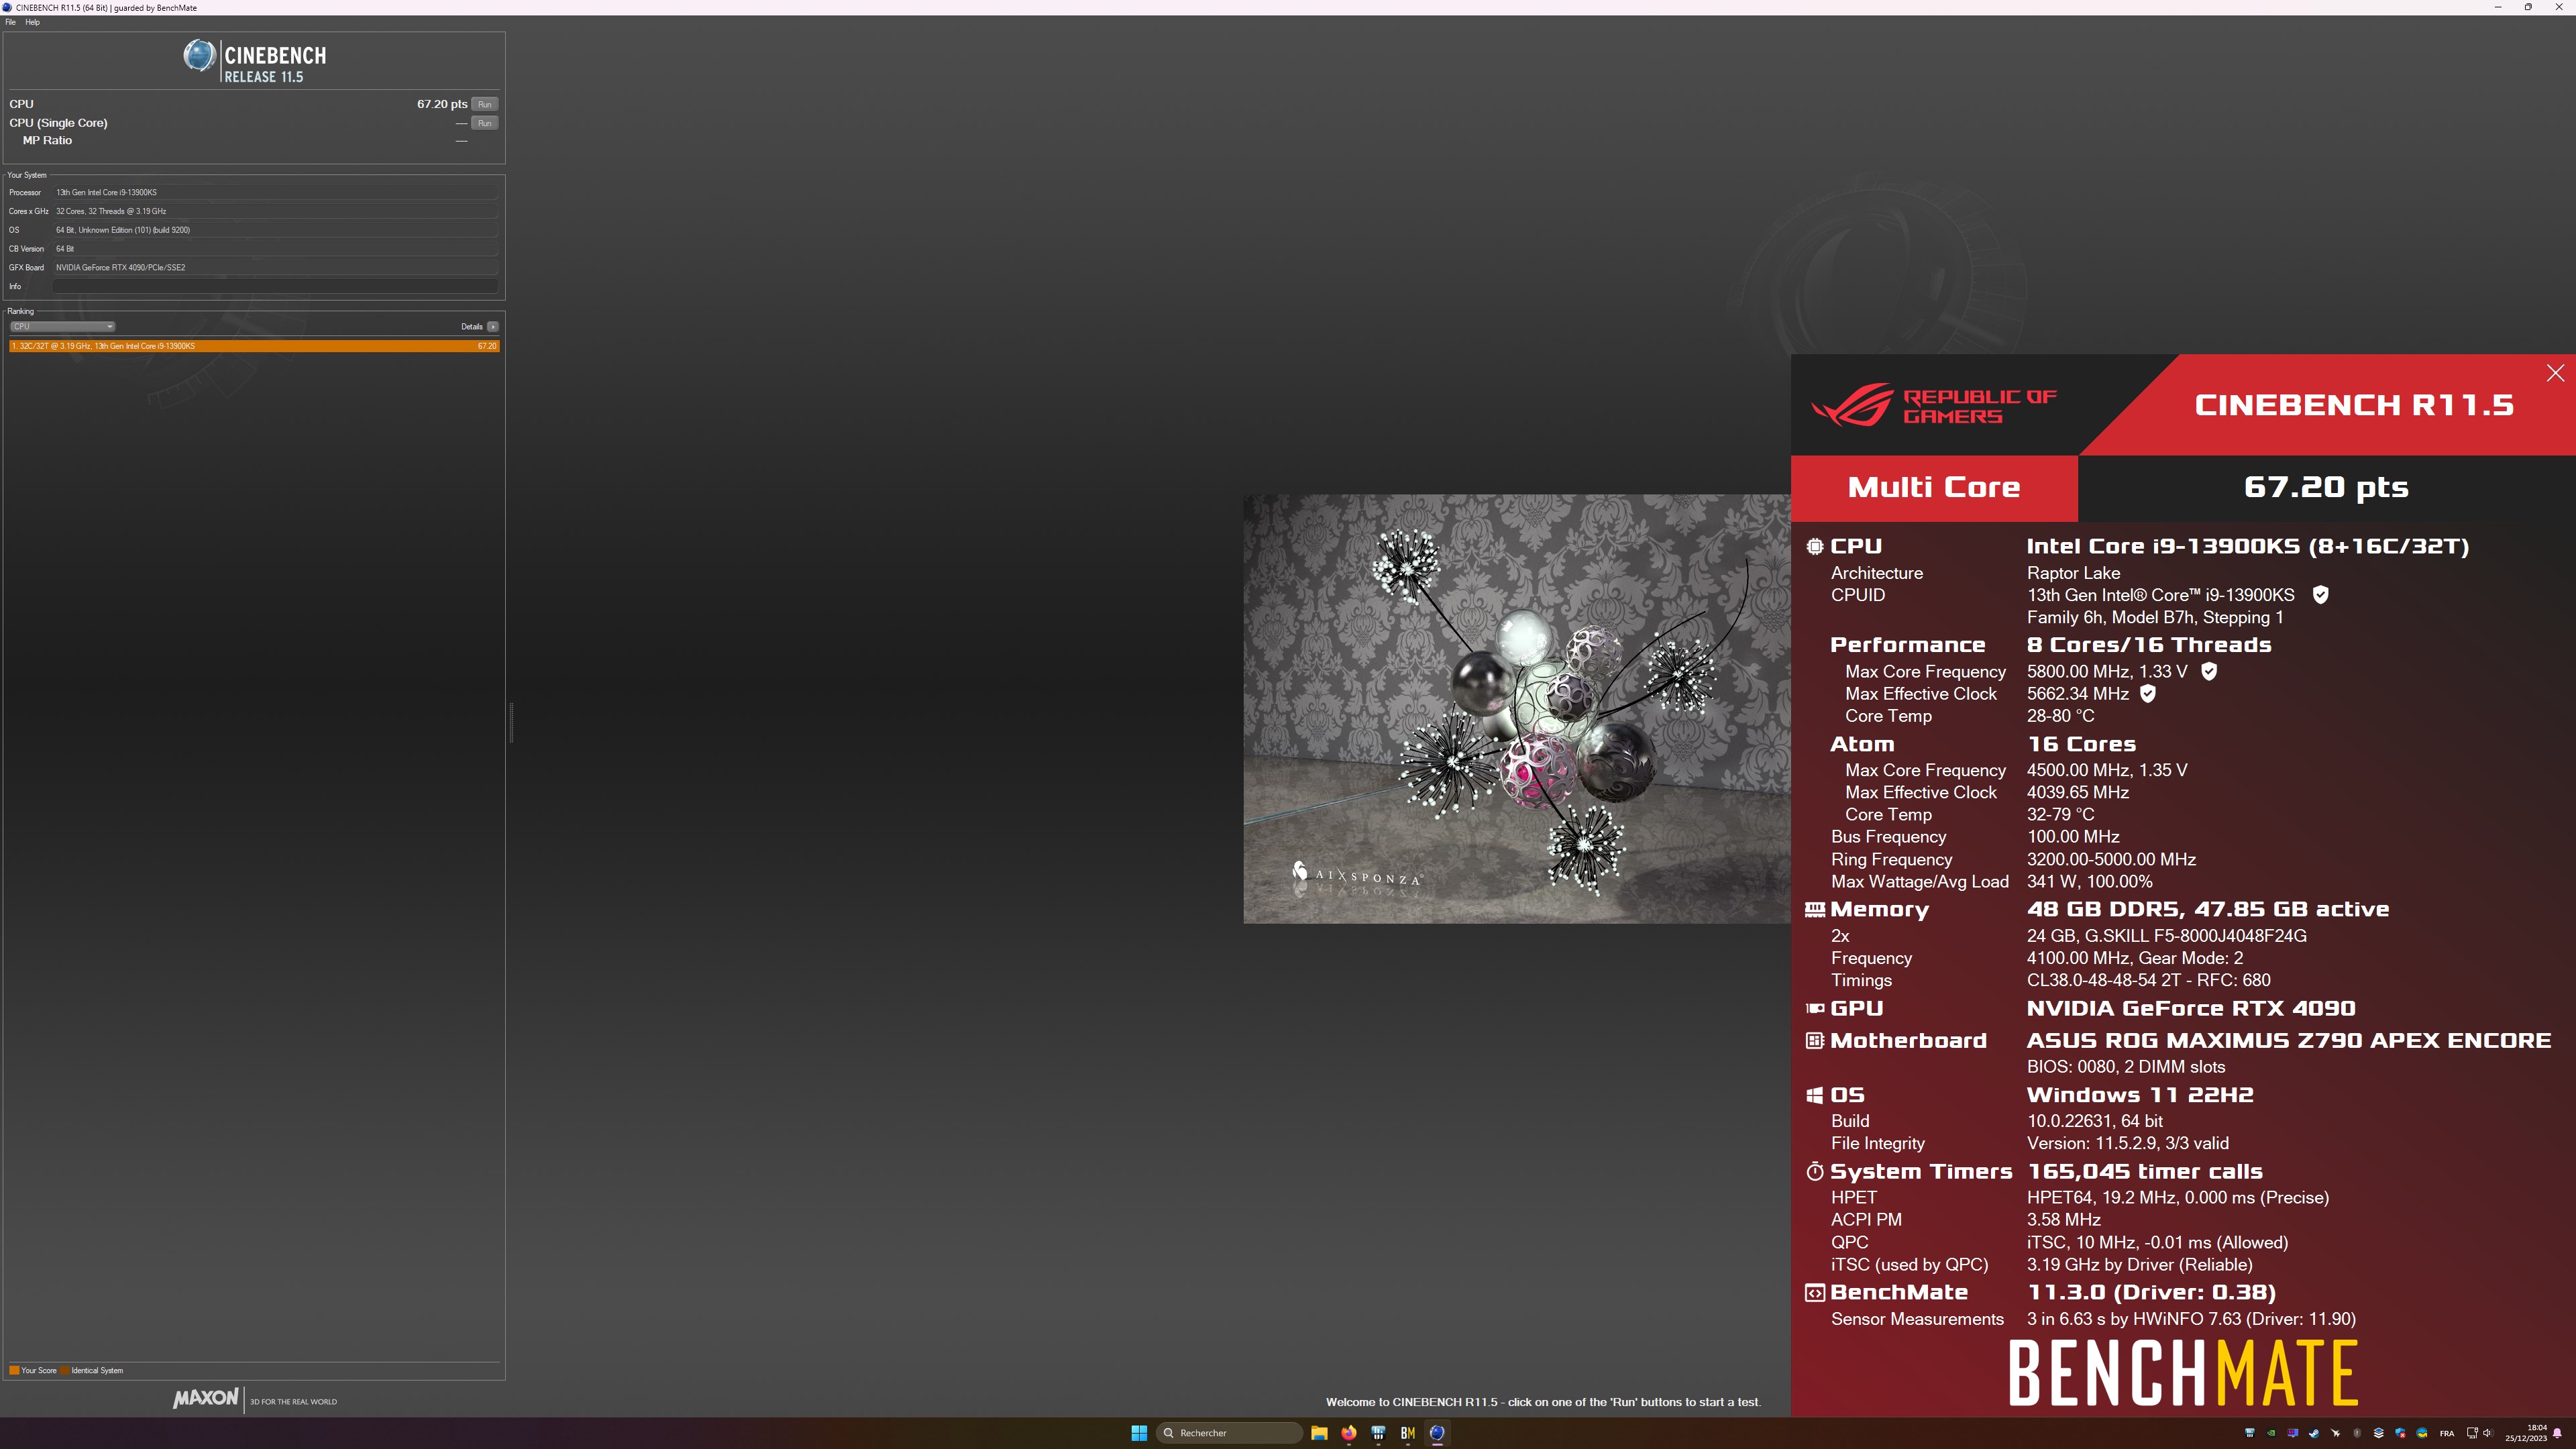Open the Ranking CPU dropdown
Screen dimensions: 2576x1449
point(63,326)
